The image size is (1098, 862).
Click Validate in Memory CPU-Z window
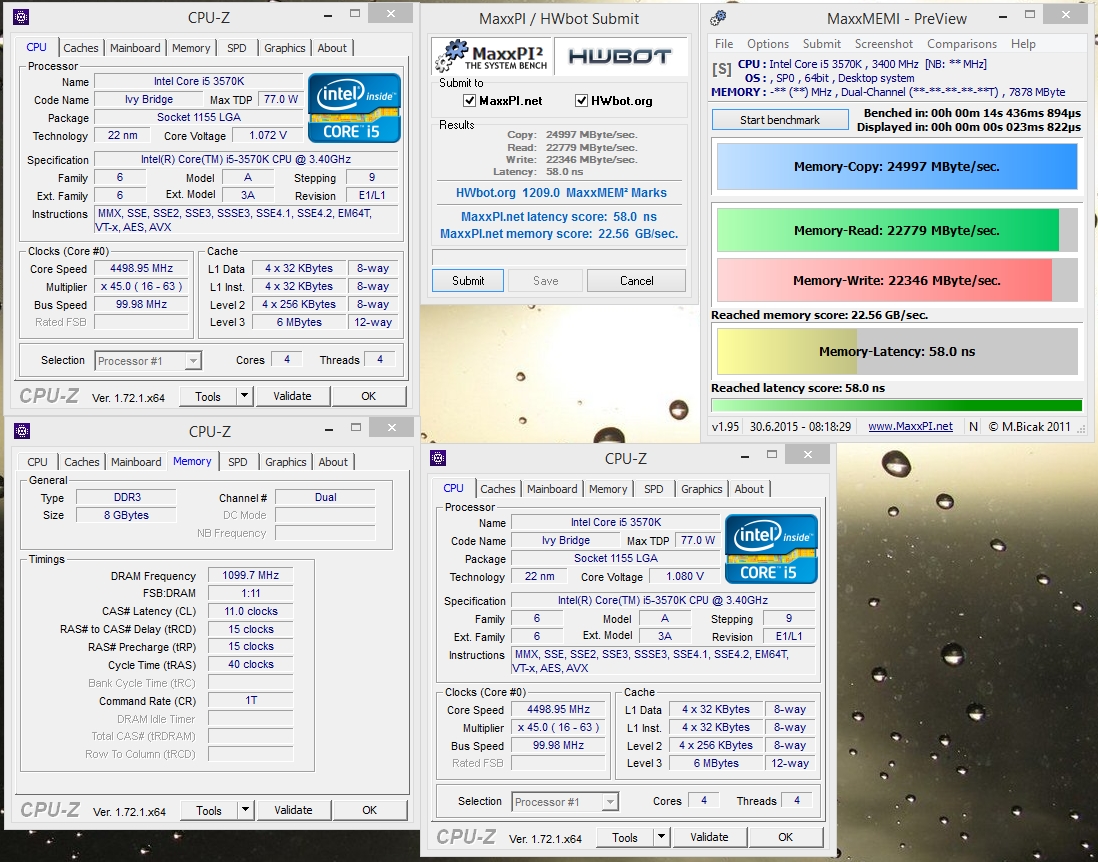[293, 810]
